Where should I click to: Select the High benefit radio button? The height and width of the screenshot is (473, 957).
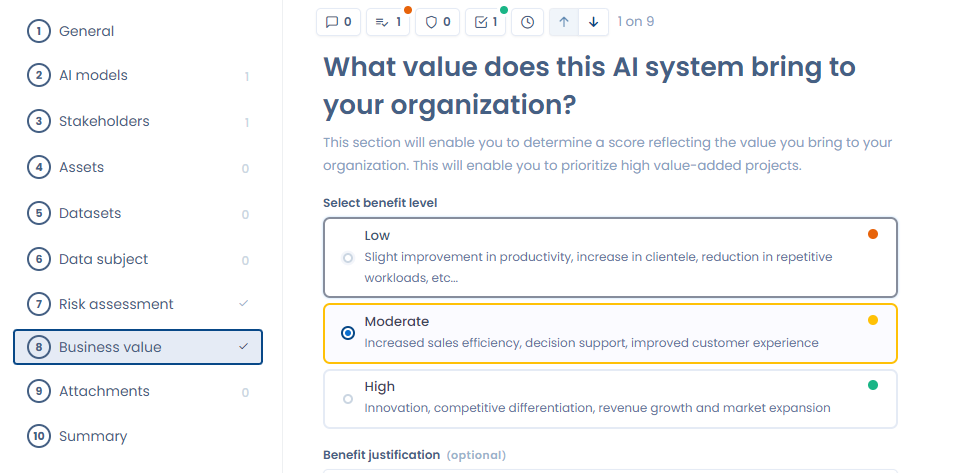pos(348,398)
